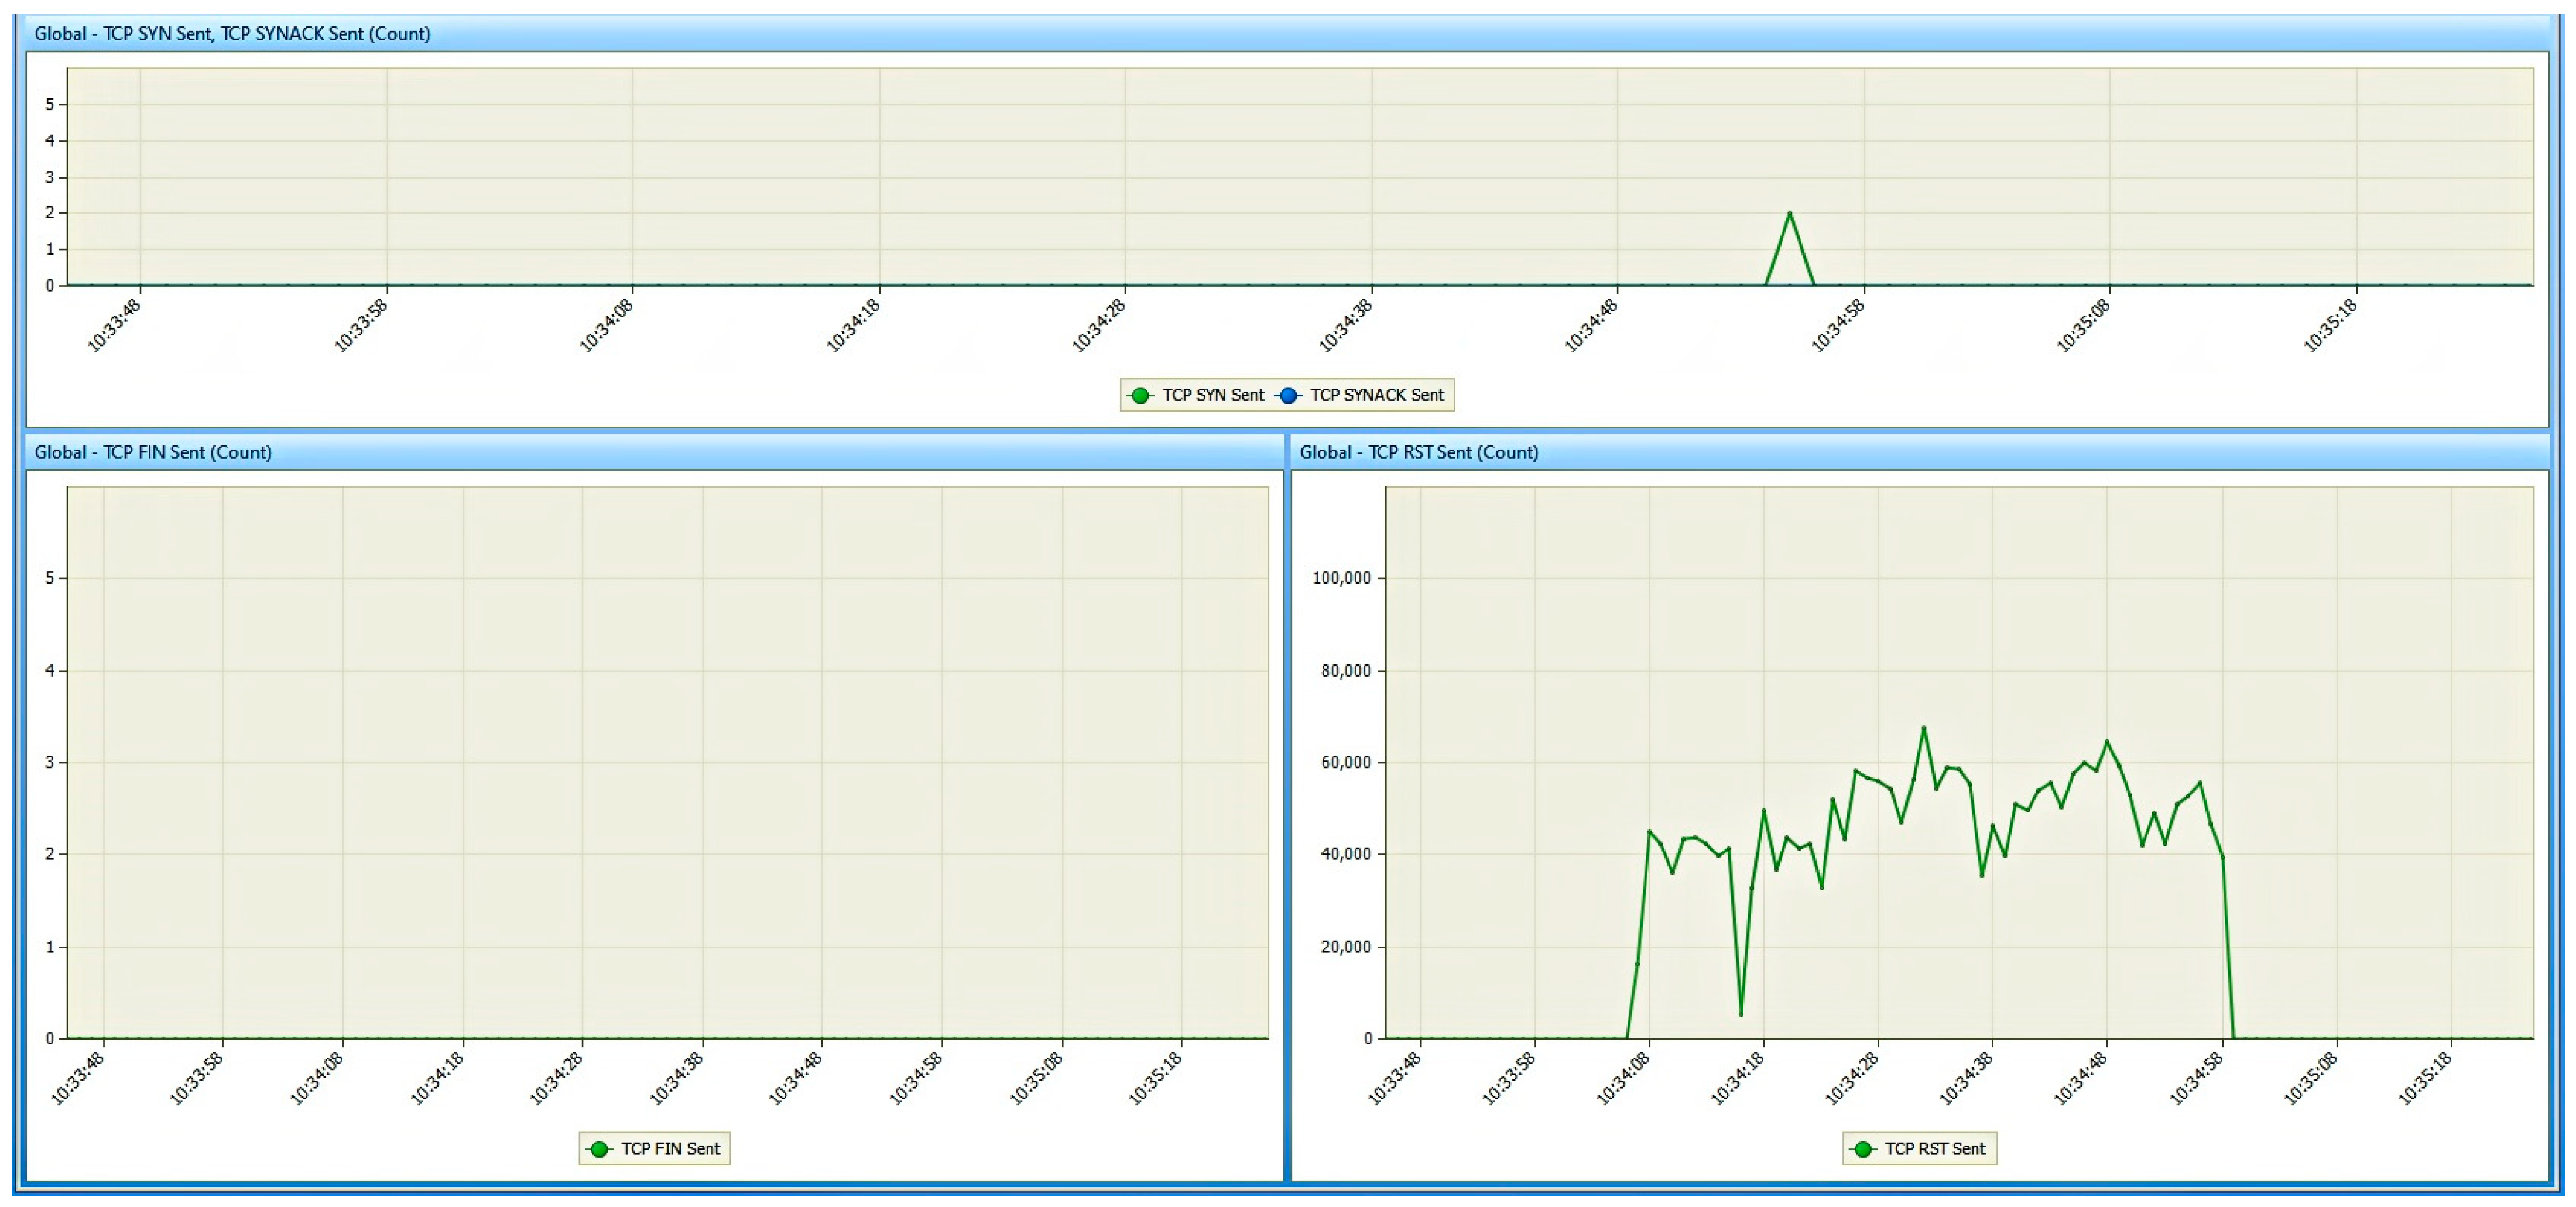The image size is (2576, 1207).
Task: Click the 10:34:28 time label in FIN chart
Action: click(556, 1079)
